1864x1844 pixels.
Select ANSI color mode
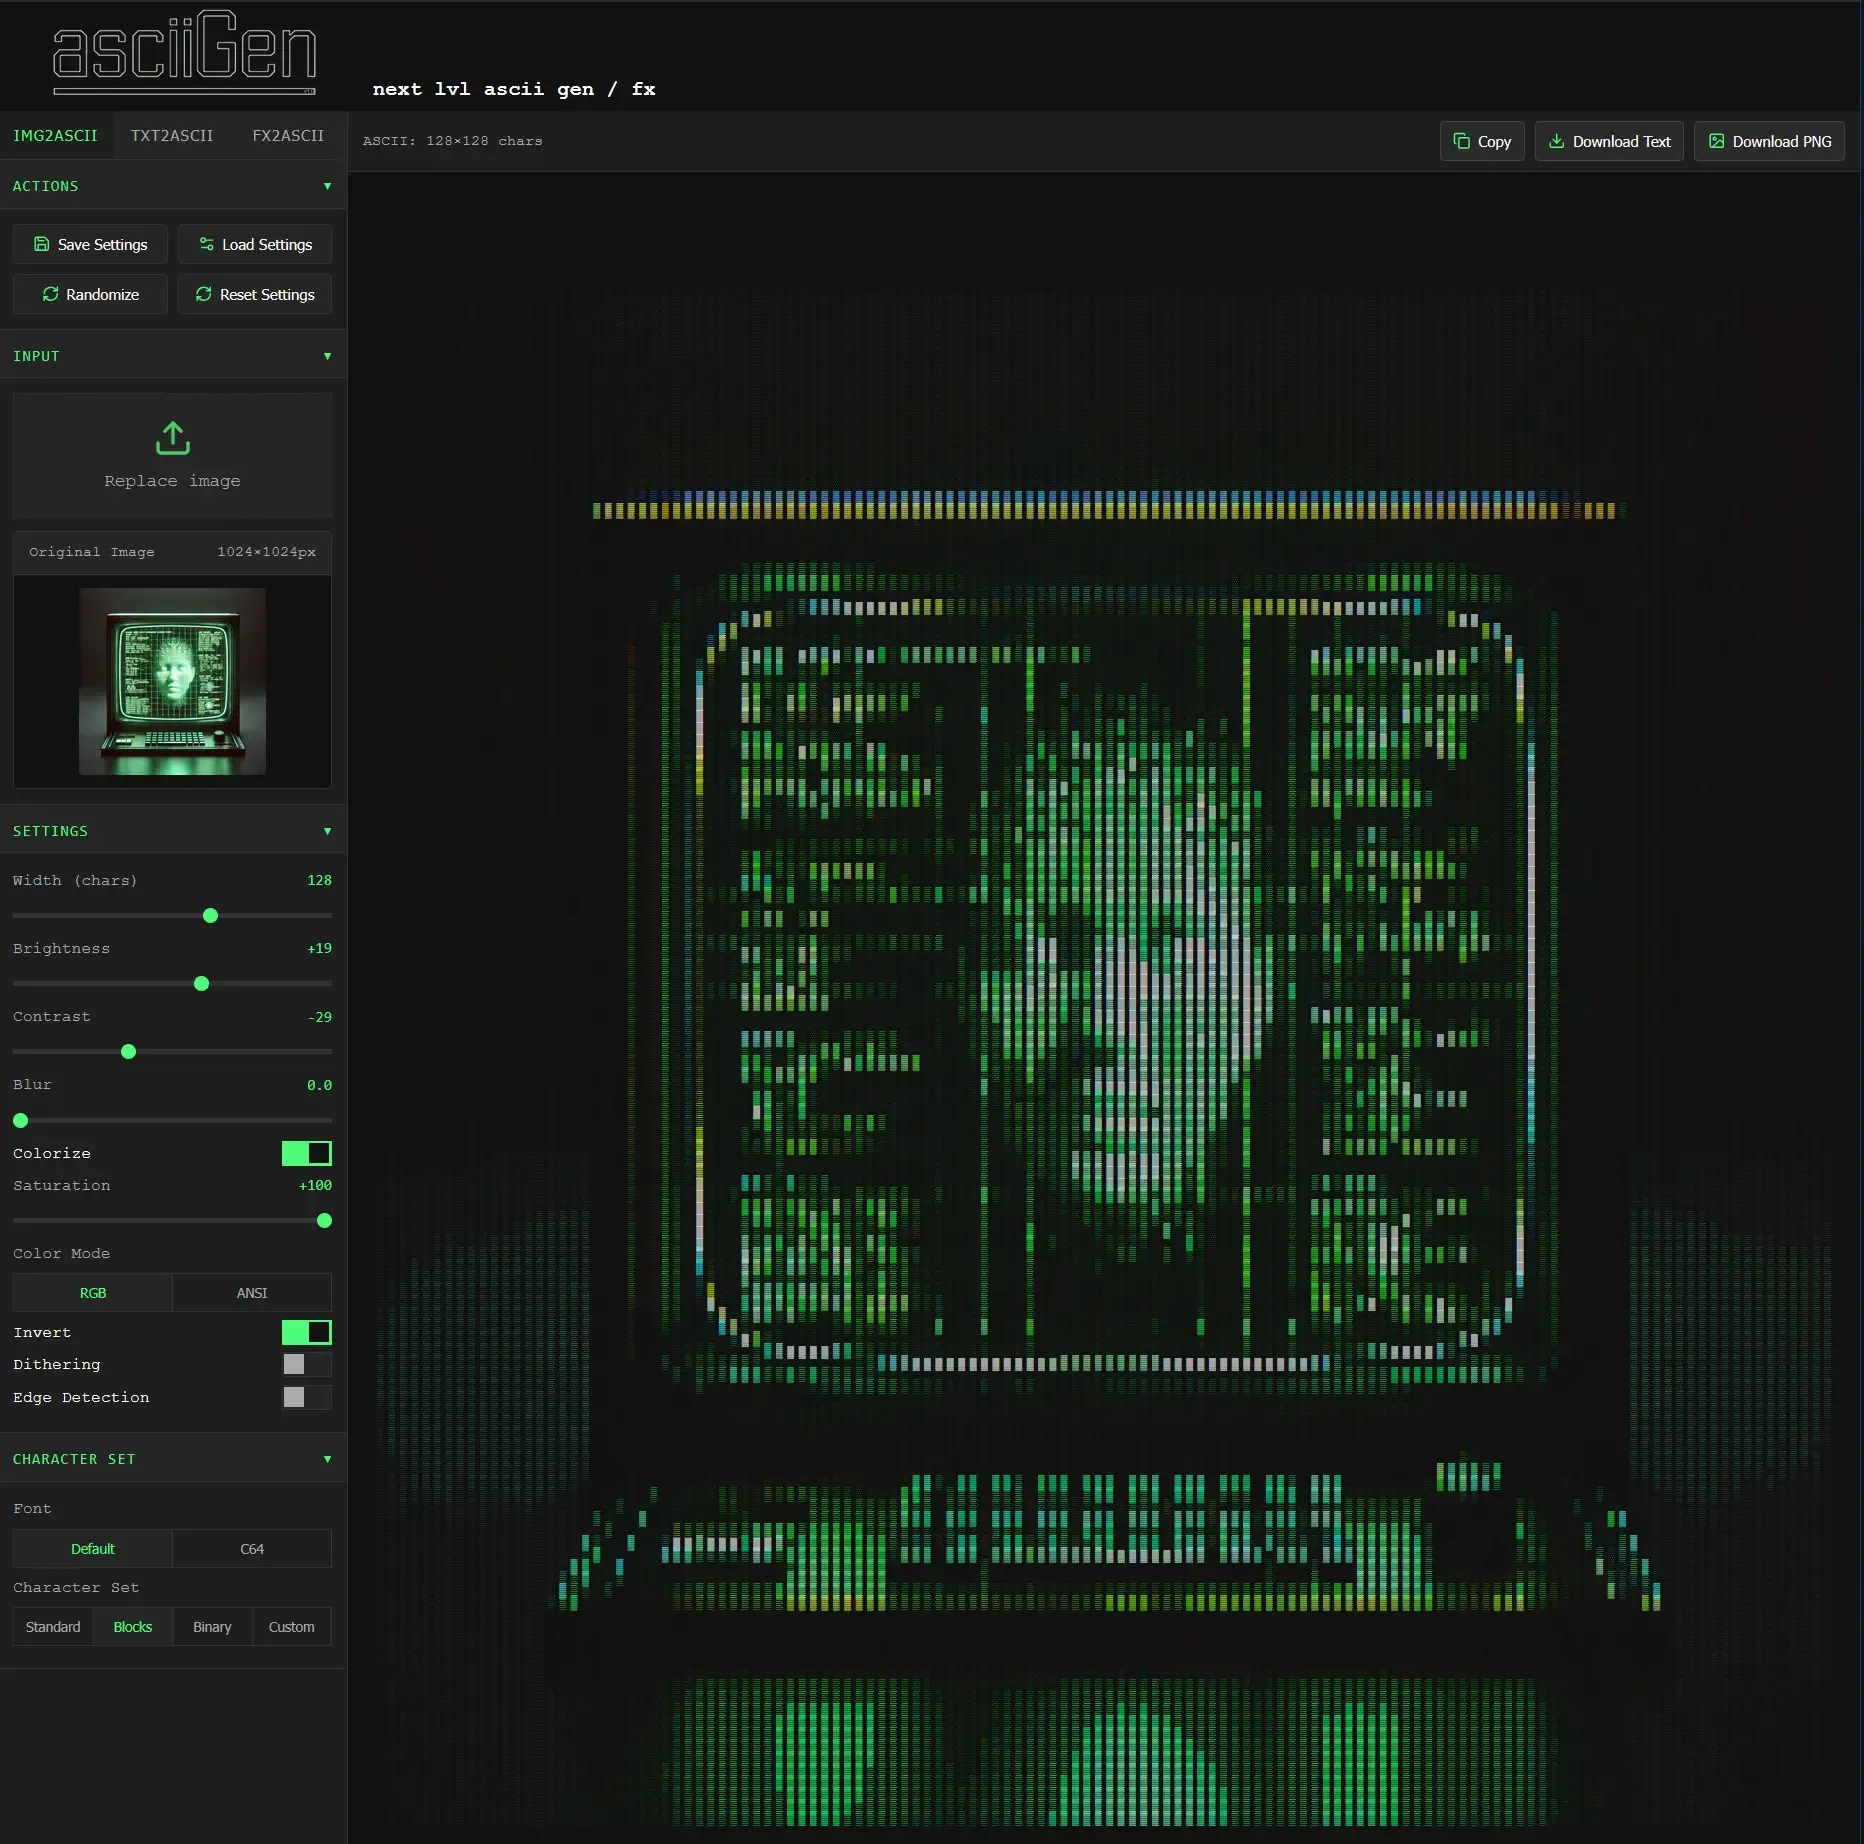(252, 1293)
